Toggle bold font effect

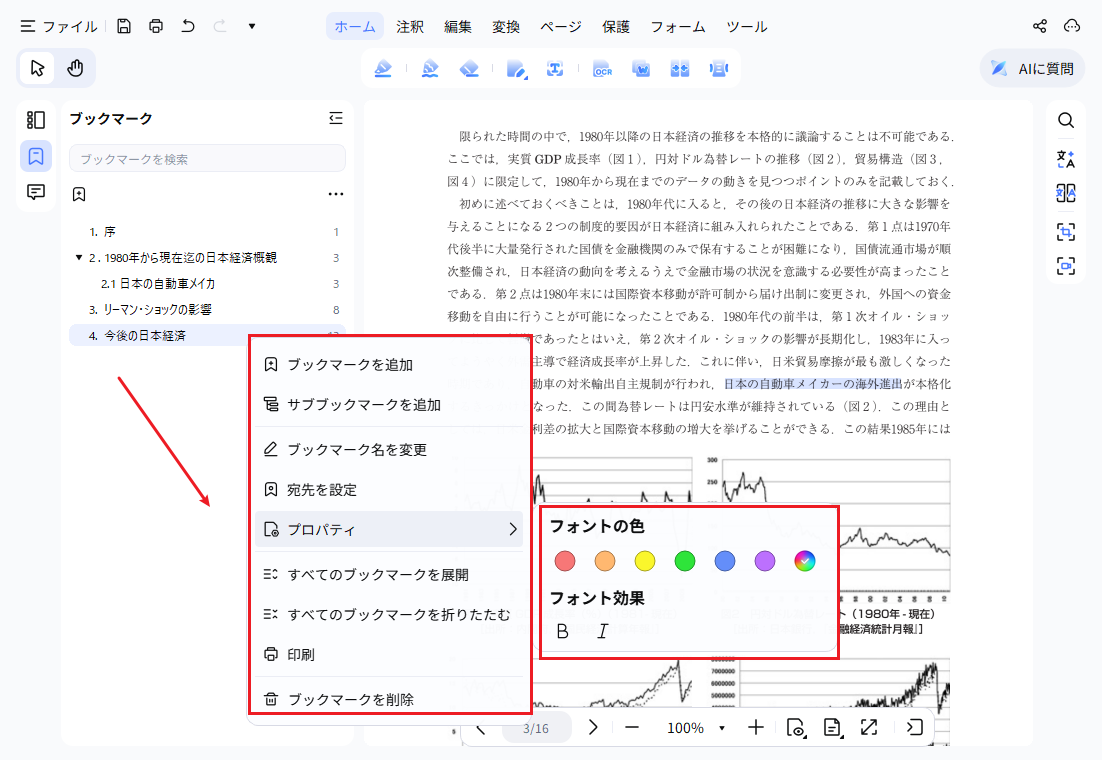pos(562,631)
